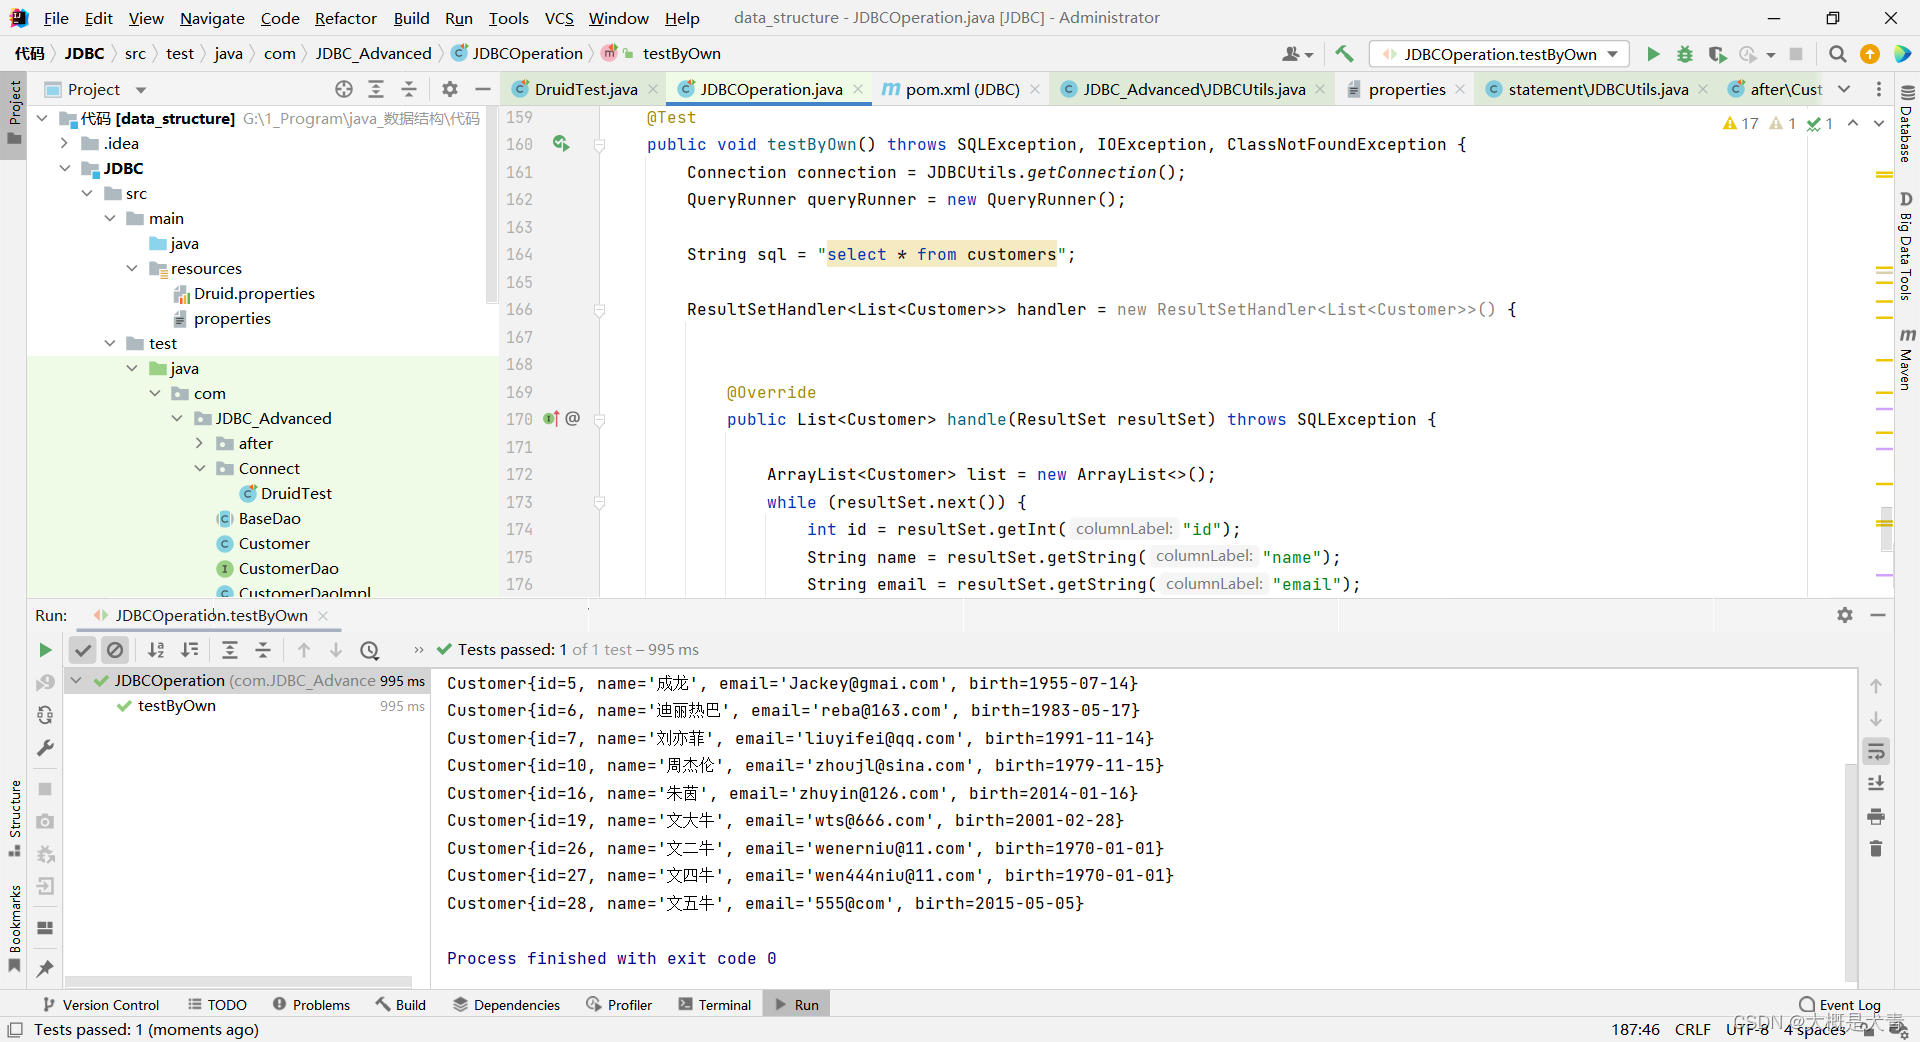Click the Debug bug icon in toolbar
This screenshot has height=1042, width=1920.
pos(1685,54)
